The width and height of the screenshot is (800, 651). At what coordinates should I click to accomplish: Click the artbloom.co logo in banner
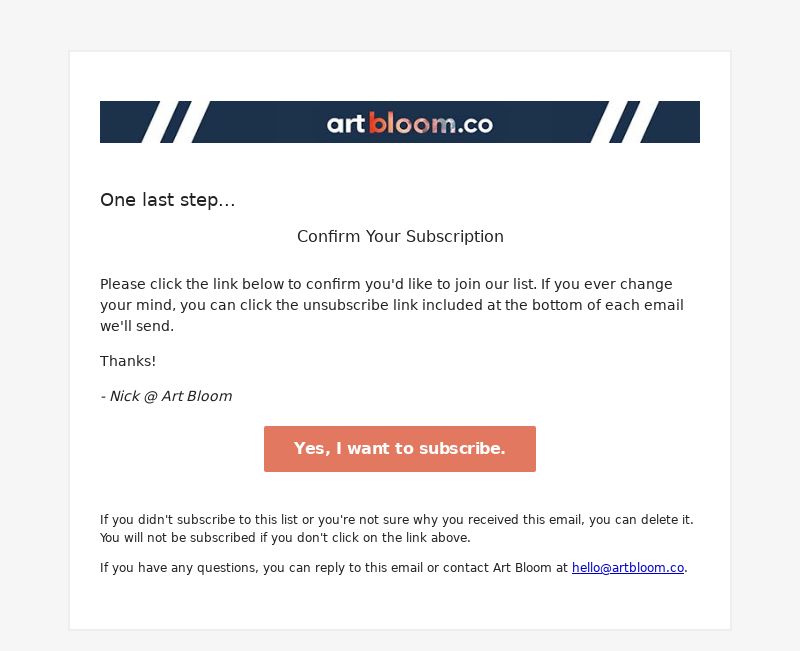[410, 123]
